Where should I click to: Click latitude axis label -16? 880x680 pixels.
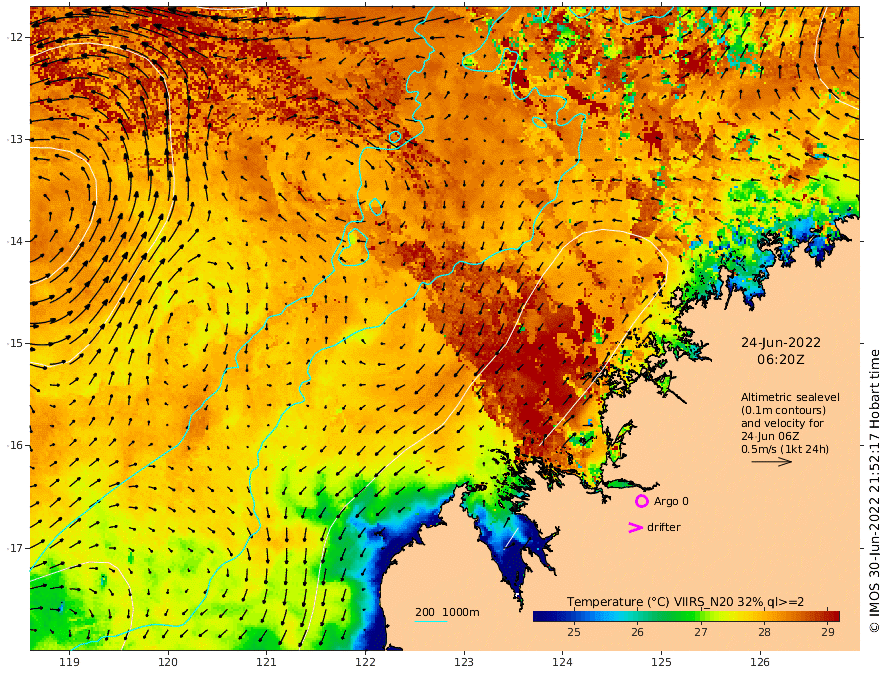point(15,445)
